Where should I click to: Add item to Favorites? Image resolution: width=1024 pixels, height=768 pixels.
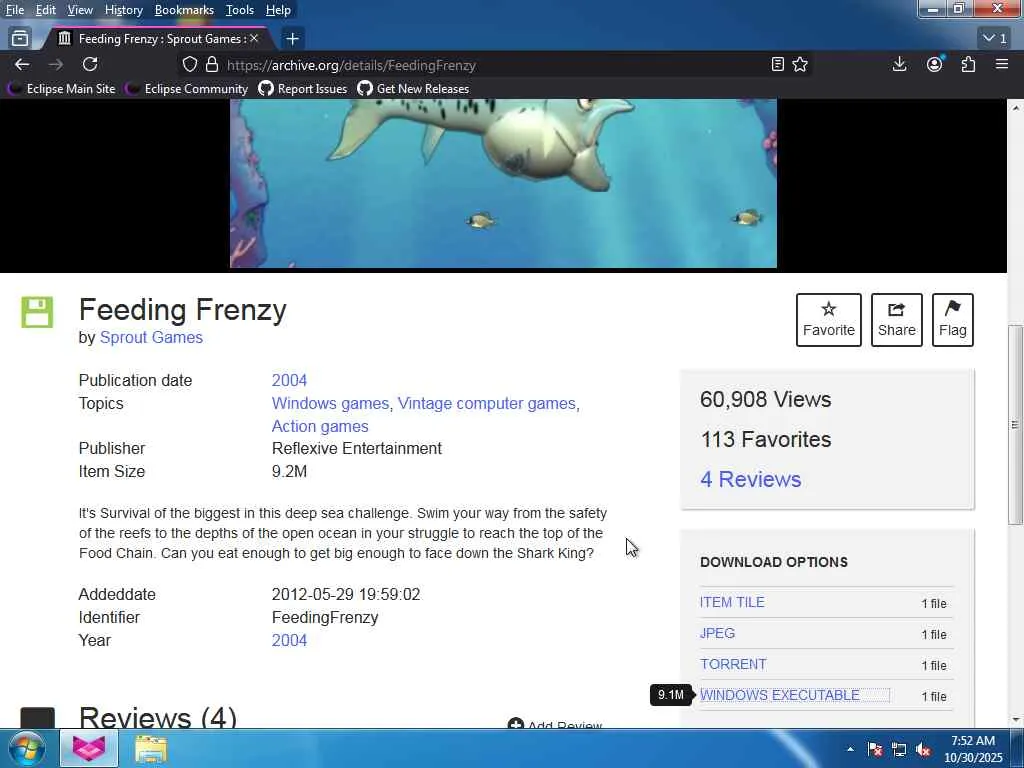pyautogui.click(x=829, y=320)
